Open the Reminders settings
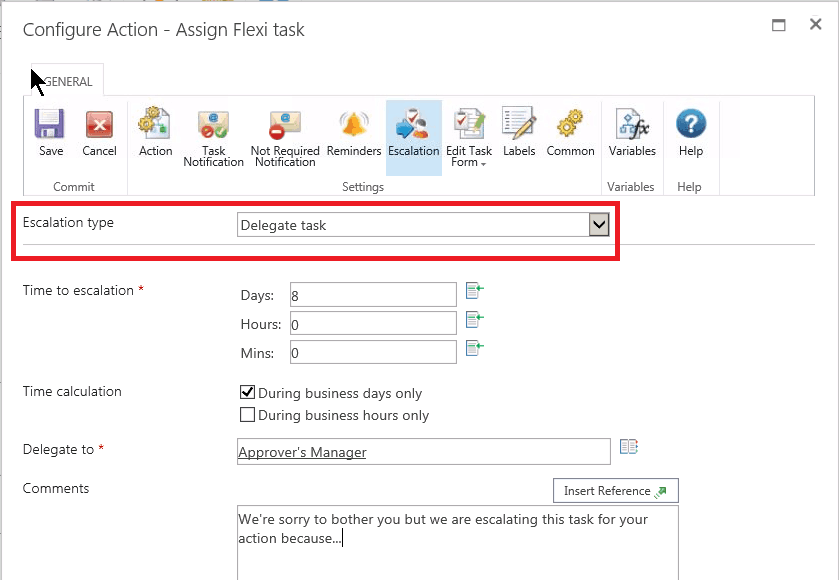Screen dimensions: 839x580 coord(354,133)
